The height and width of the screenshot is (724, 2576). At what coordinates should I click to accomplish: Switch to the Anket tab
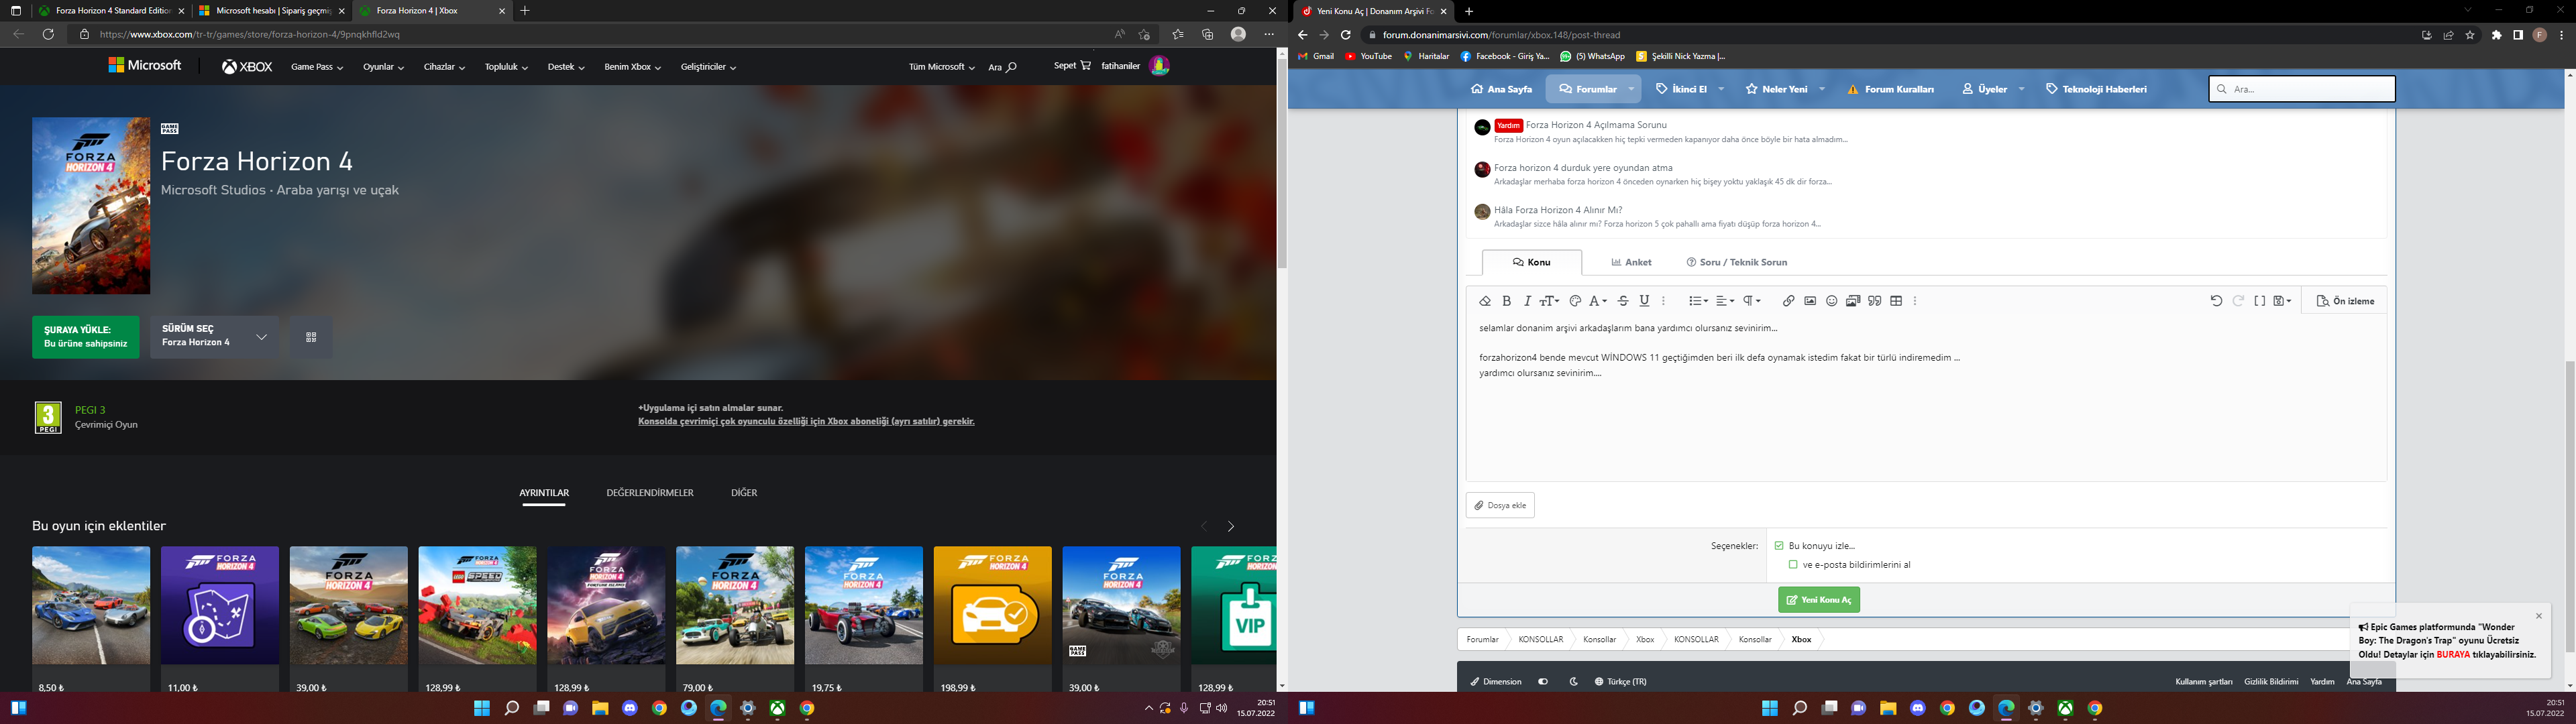pyautogui.click(x=1631, y=262)
